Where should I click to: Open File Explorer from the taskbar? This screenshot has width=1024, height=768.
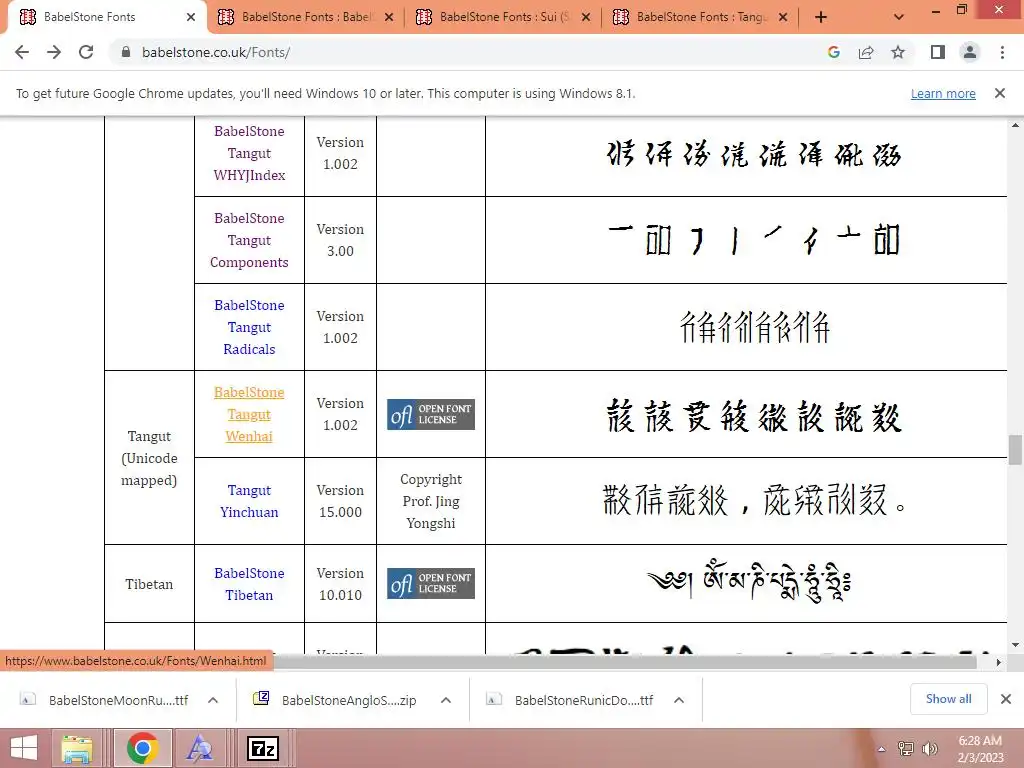tap(77, 748)
